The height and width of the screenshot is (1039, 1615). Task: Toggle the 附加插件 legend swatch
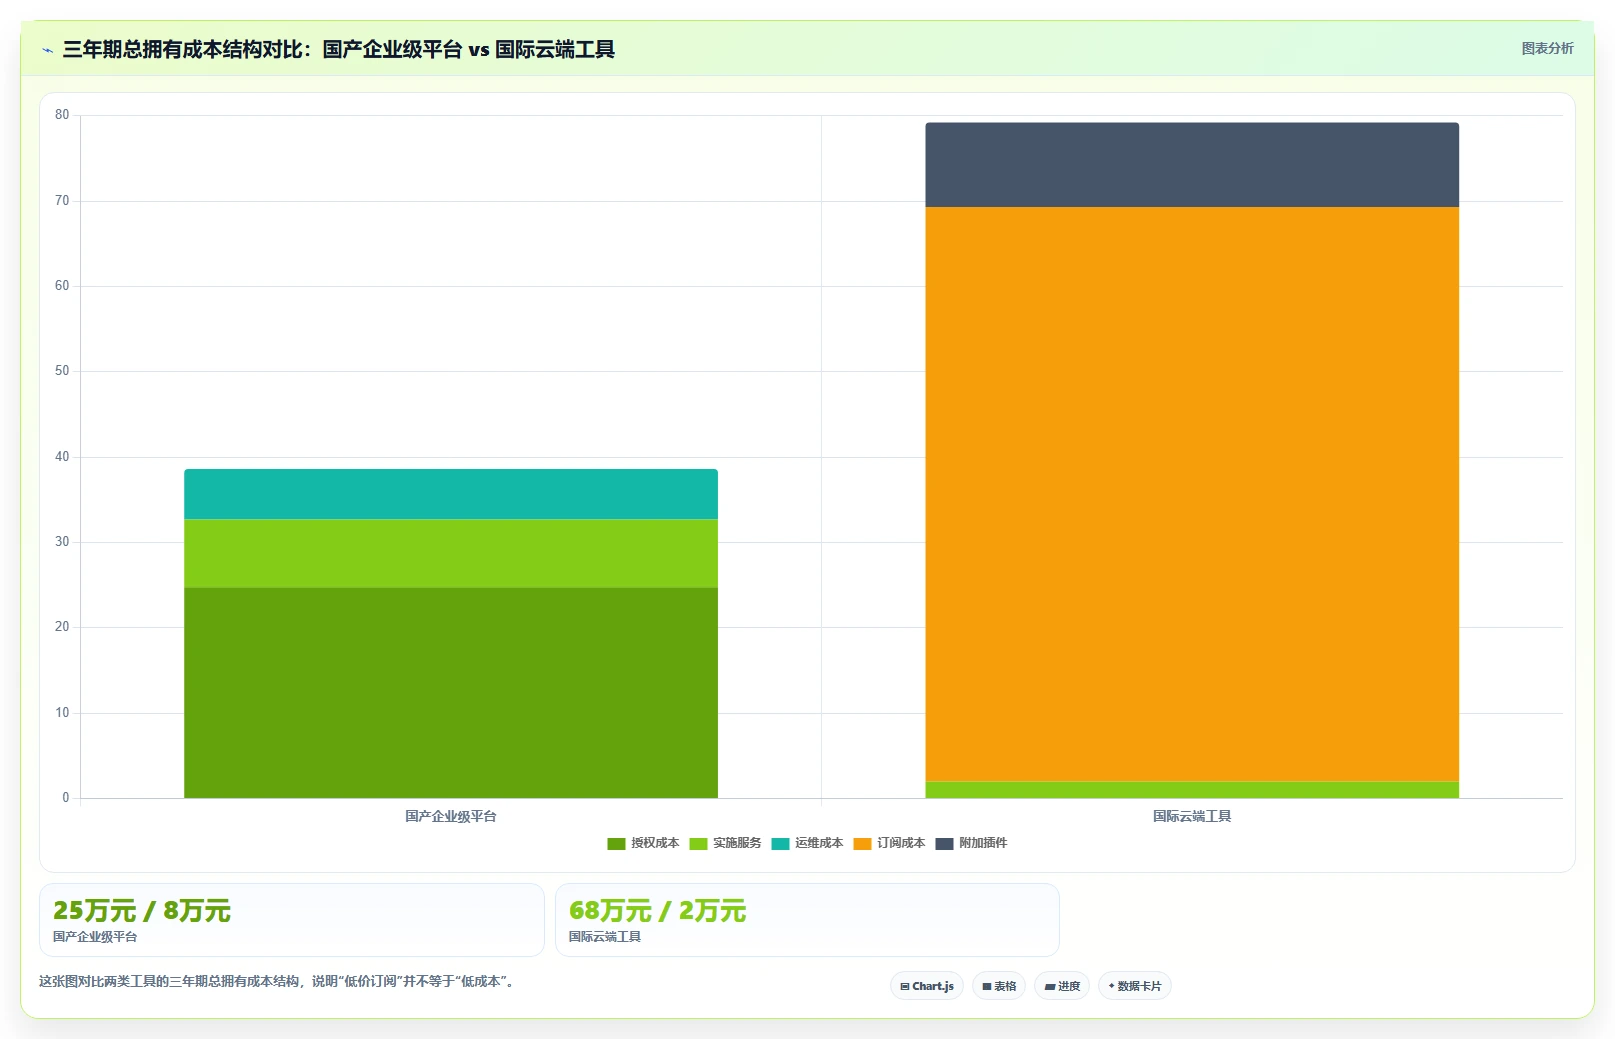[x=944, y=843]
